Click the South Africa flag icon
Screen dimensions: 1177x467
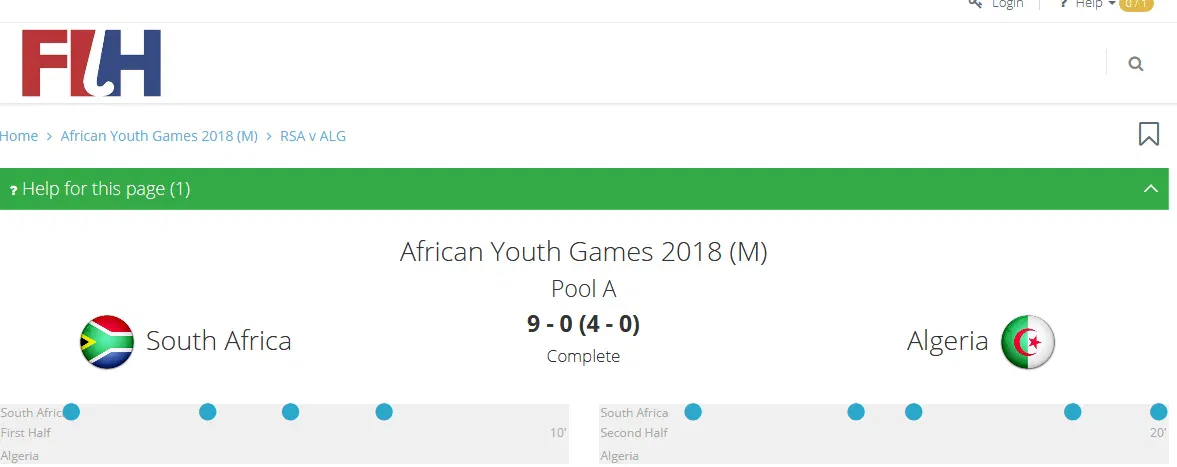pos(107,342)
